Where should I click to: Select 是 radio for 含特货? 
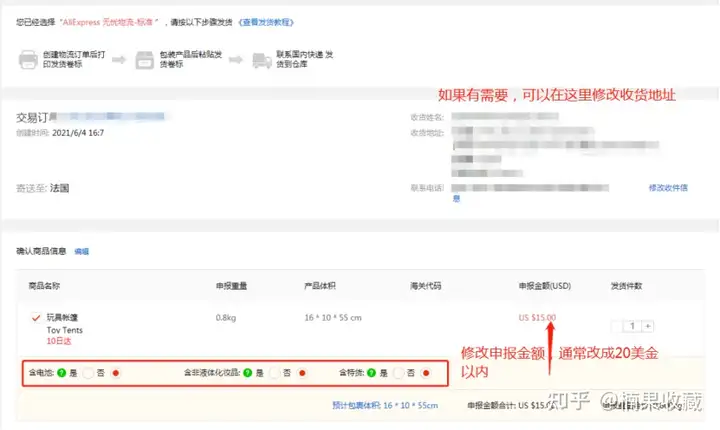pos(398,373)
